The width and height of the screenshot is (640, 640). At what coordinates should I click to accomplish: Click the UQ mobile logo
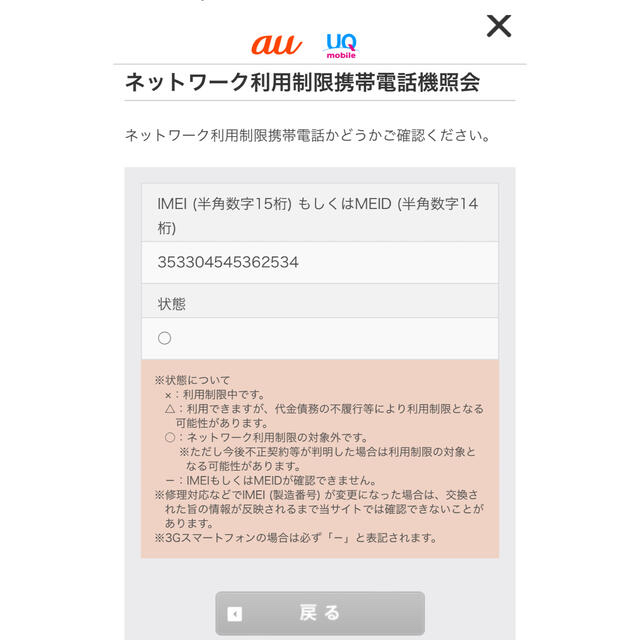pos(341,46)
